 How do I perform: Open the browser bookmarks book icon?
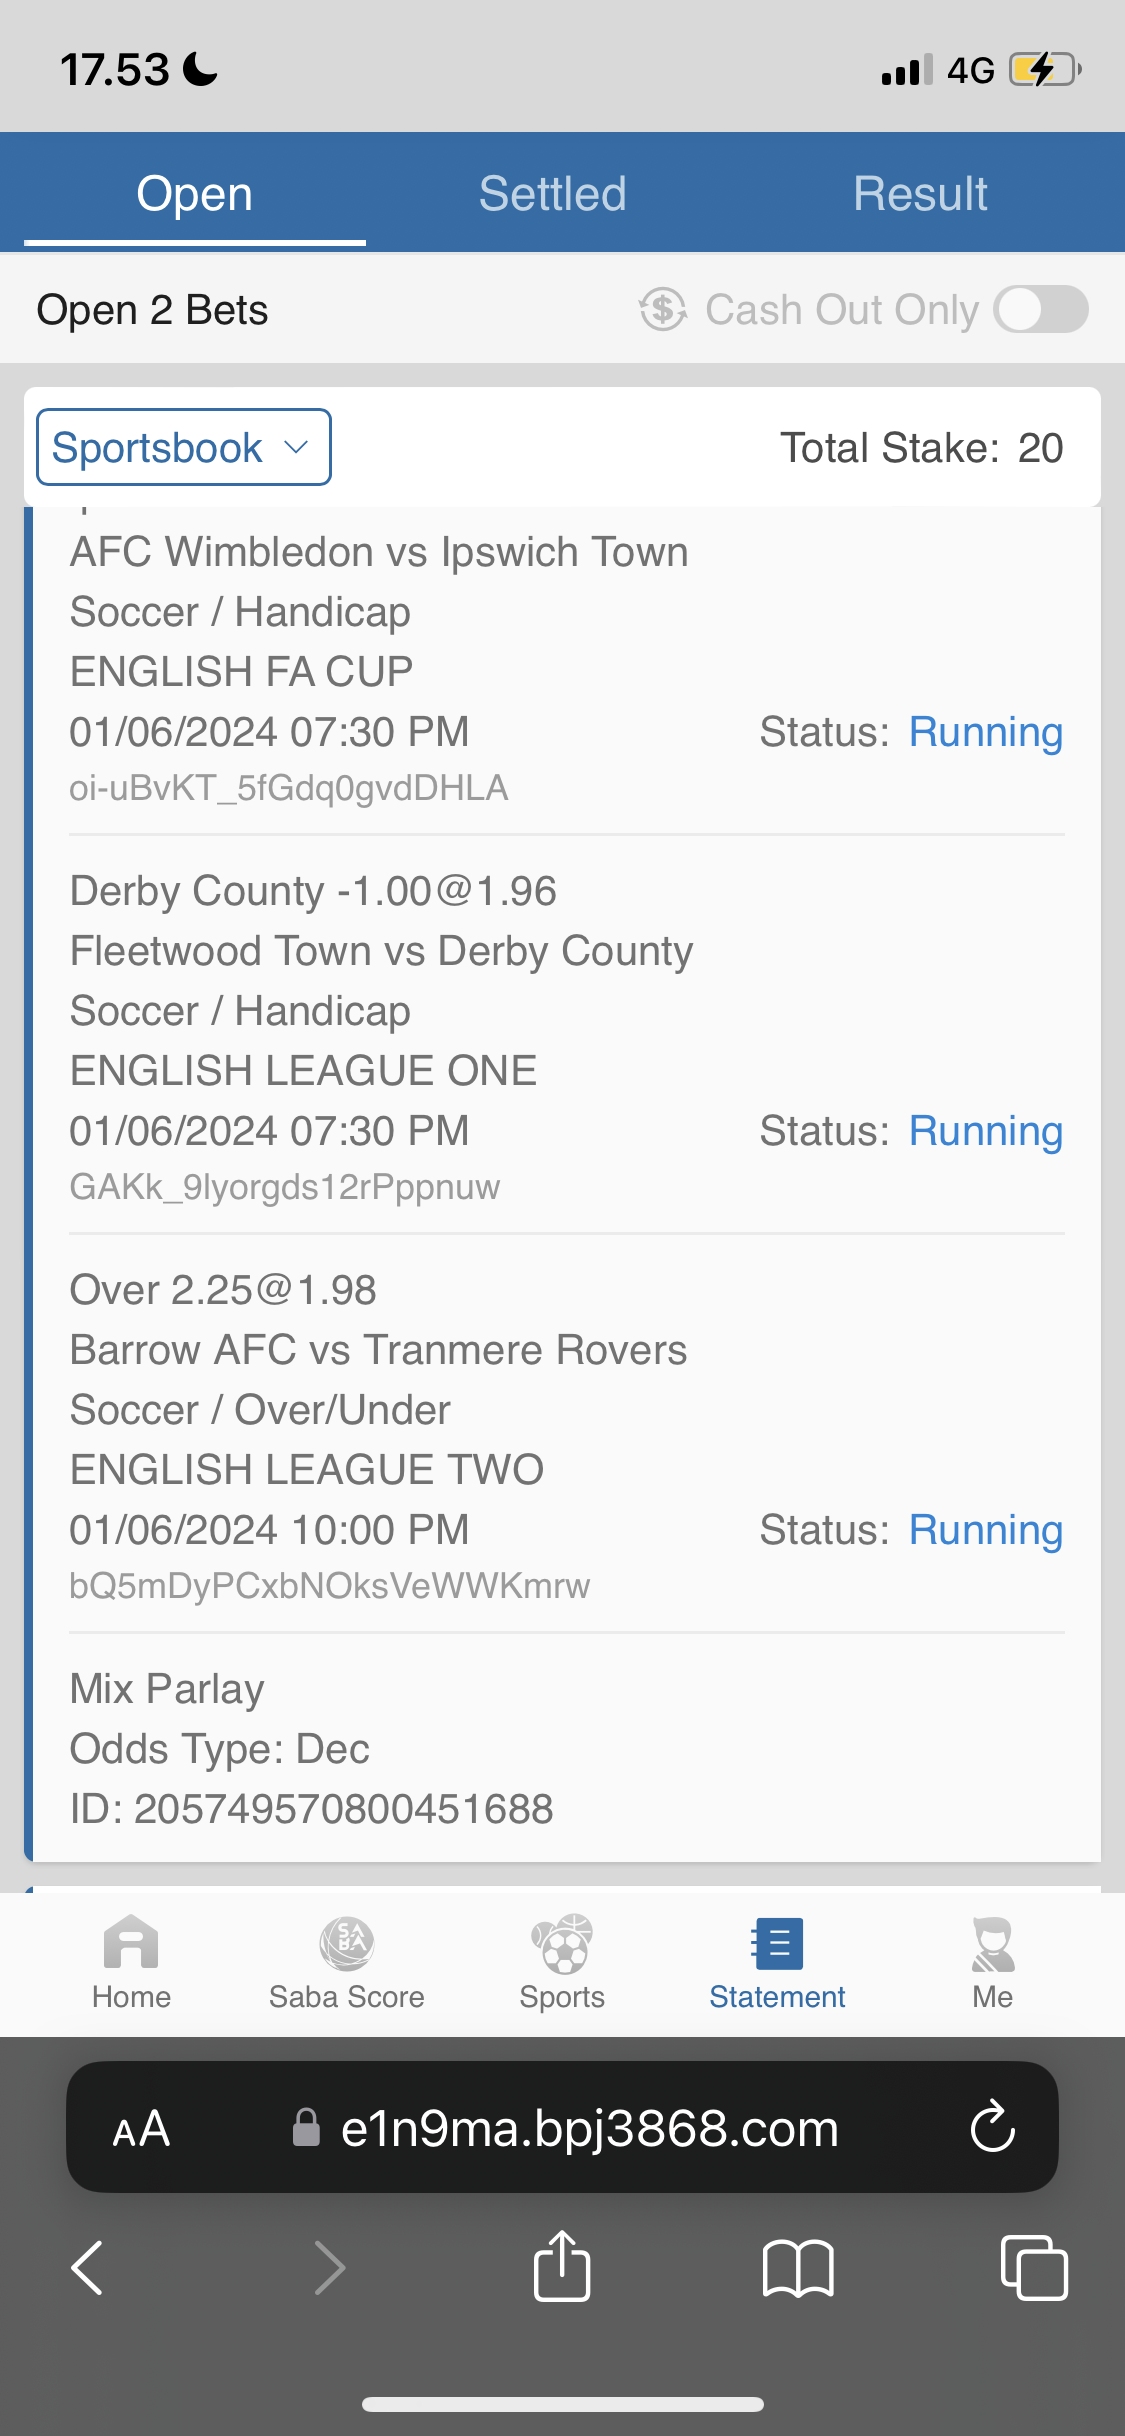pyautogui.click(x=797, y=2267)
